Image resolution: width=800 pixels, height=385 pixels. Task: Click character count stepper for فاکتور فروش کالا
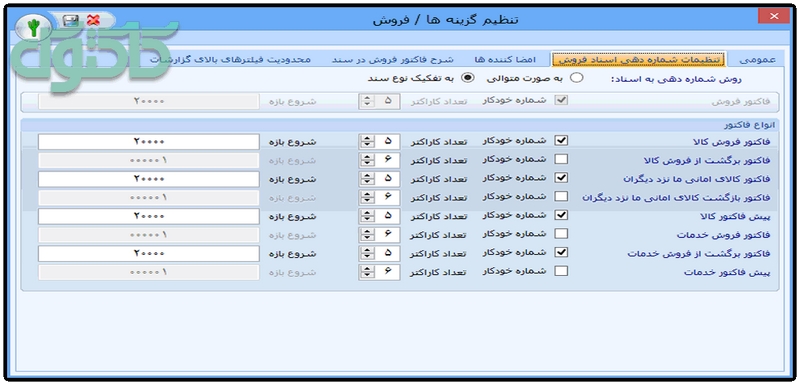(x=366, y=142)
